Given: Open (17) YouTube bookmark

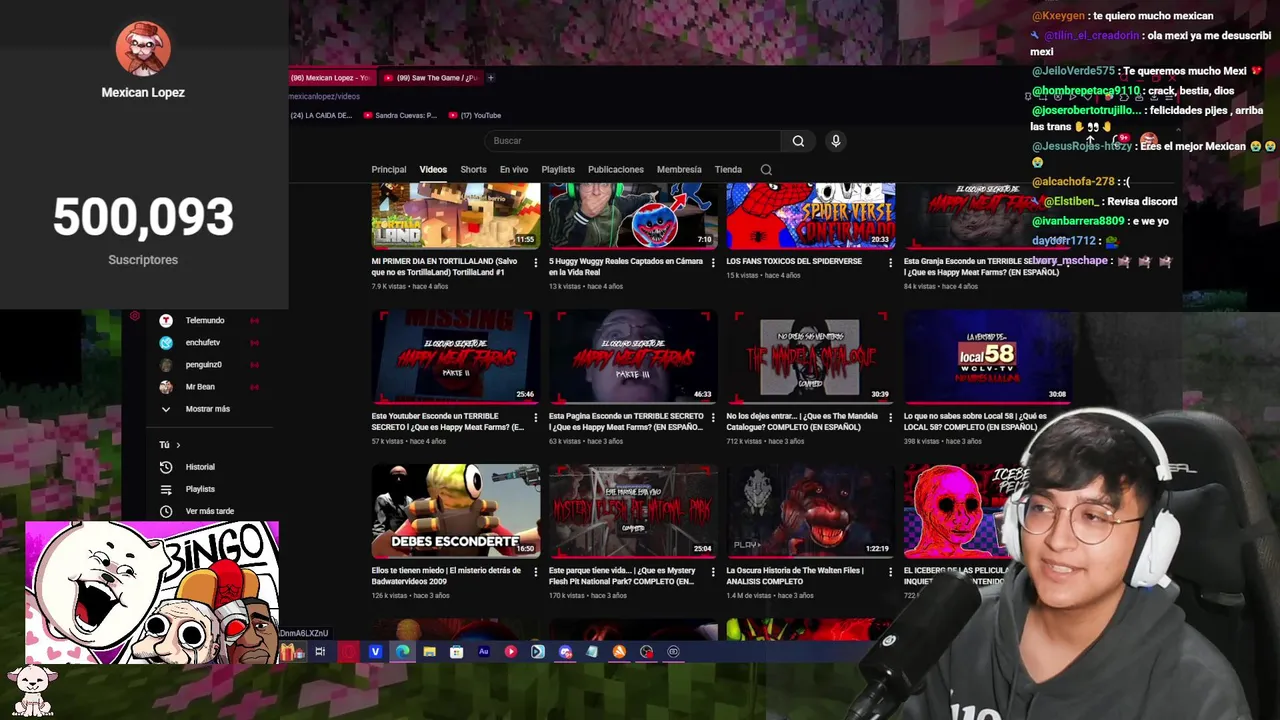Looking at the screenshot, I should click(475, 115).
